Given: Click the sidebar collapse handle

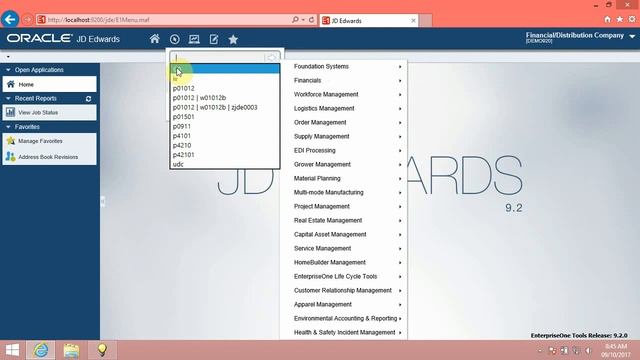Looking at the screenshot, I should click(x=102, y=201).
